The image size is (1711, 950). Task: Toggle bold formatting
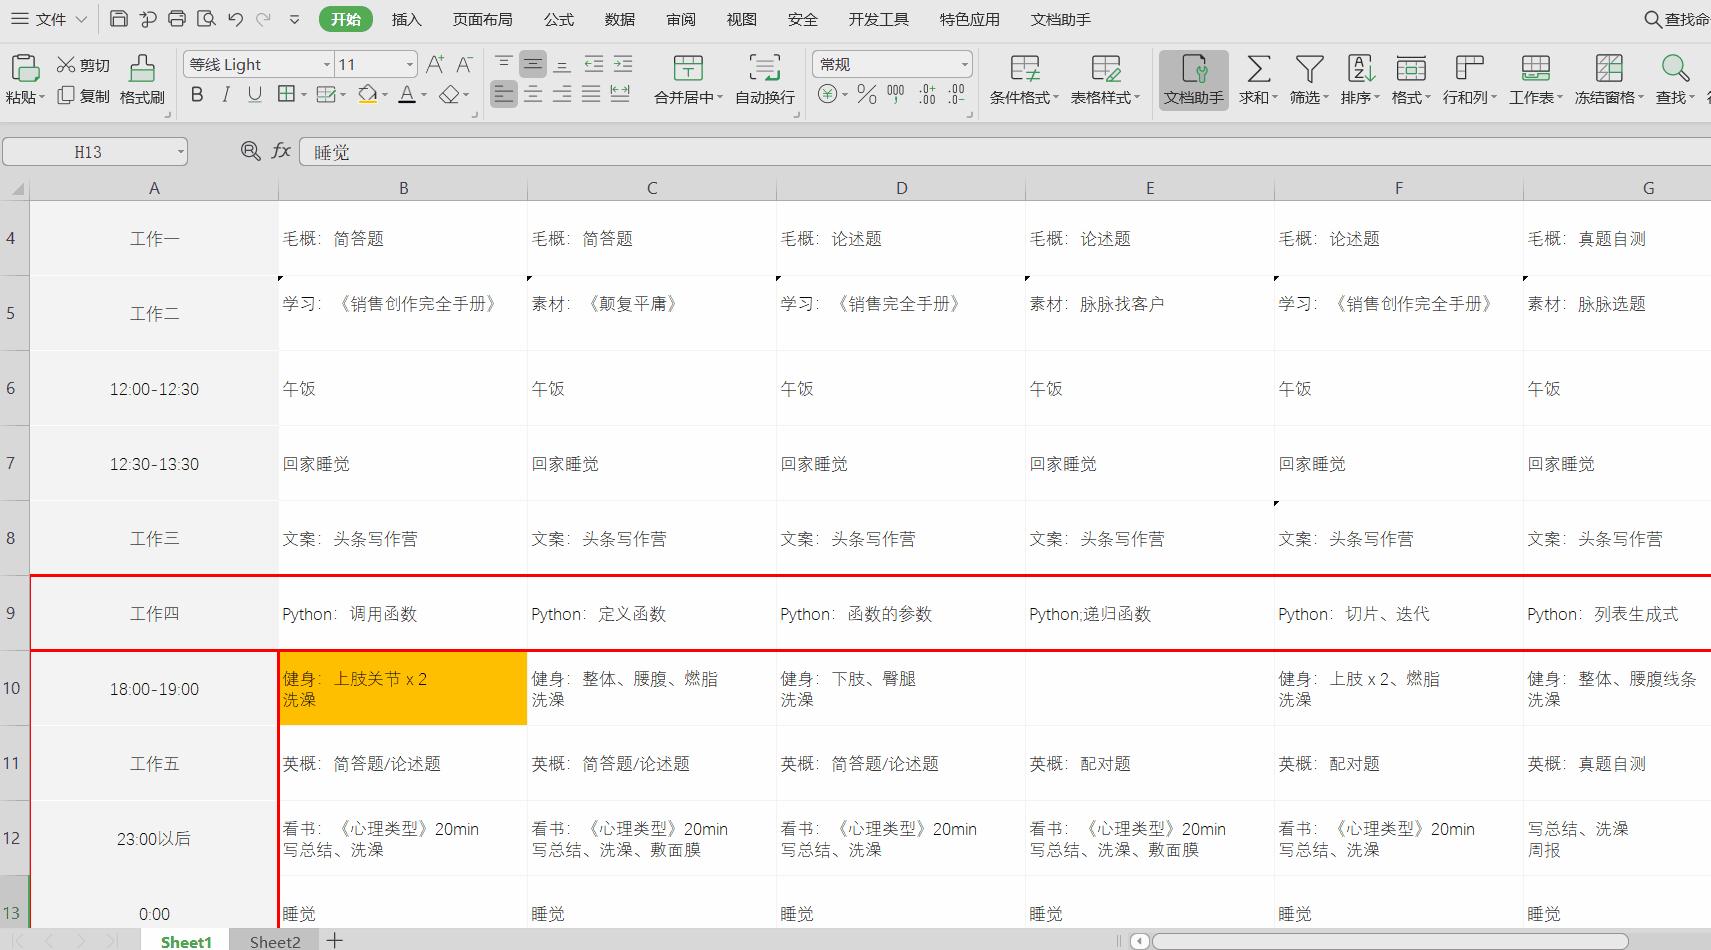[196, 95]
